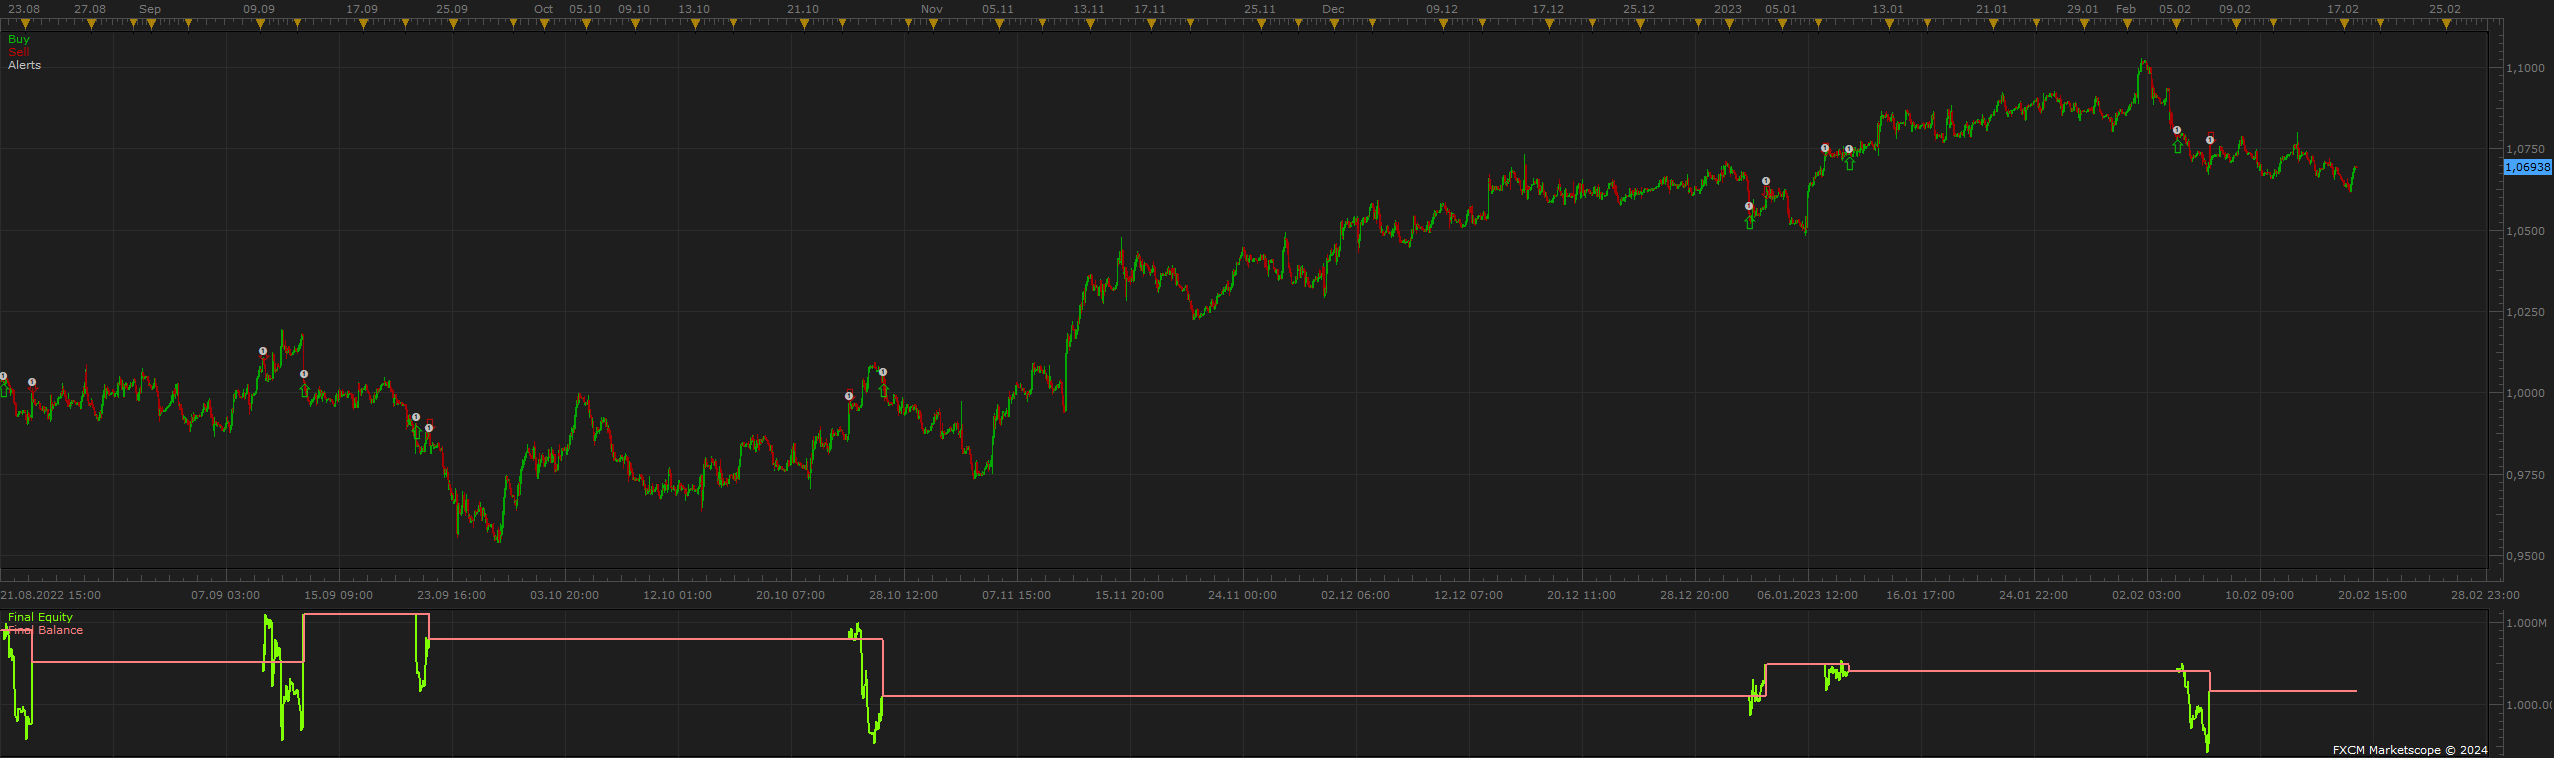Click the 0,9750 price axis label

coord(2525,475)
